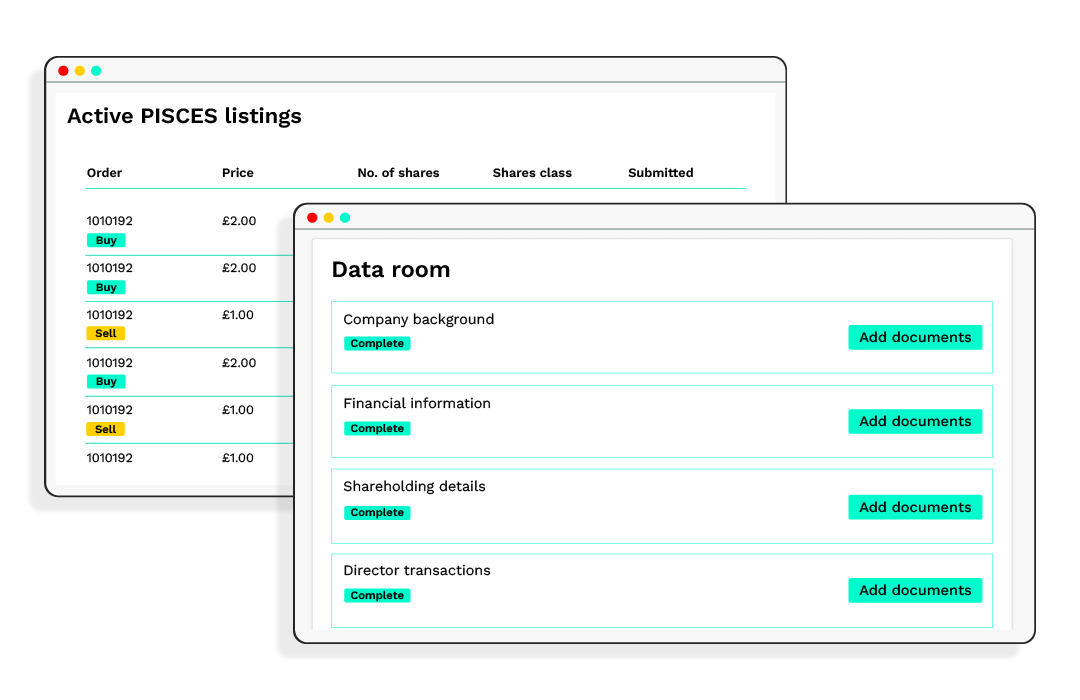Click the Price column header
The height and width of the screenshot is (700, 1080).
click(238, 173)
